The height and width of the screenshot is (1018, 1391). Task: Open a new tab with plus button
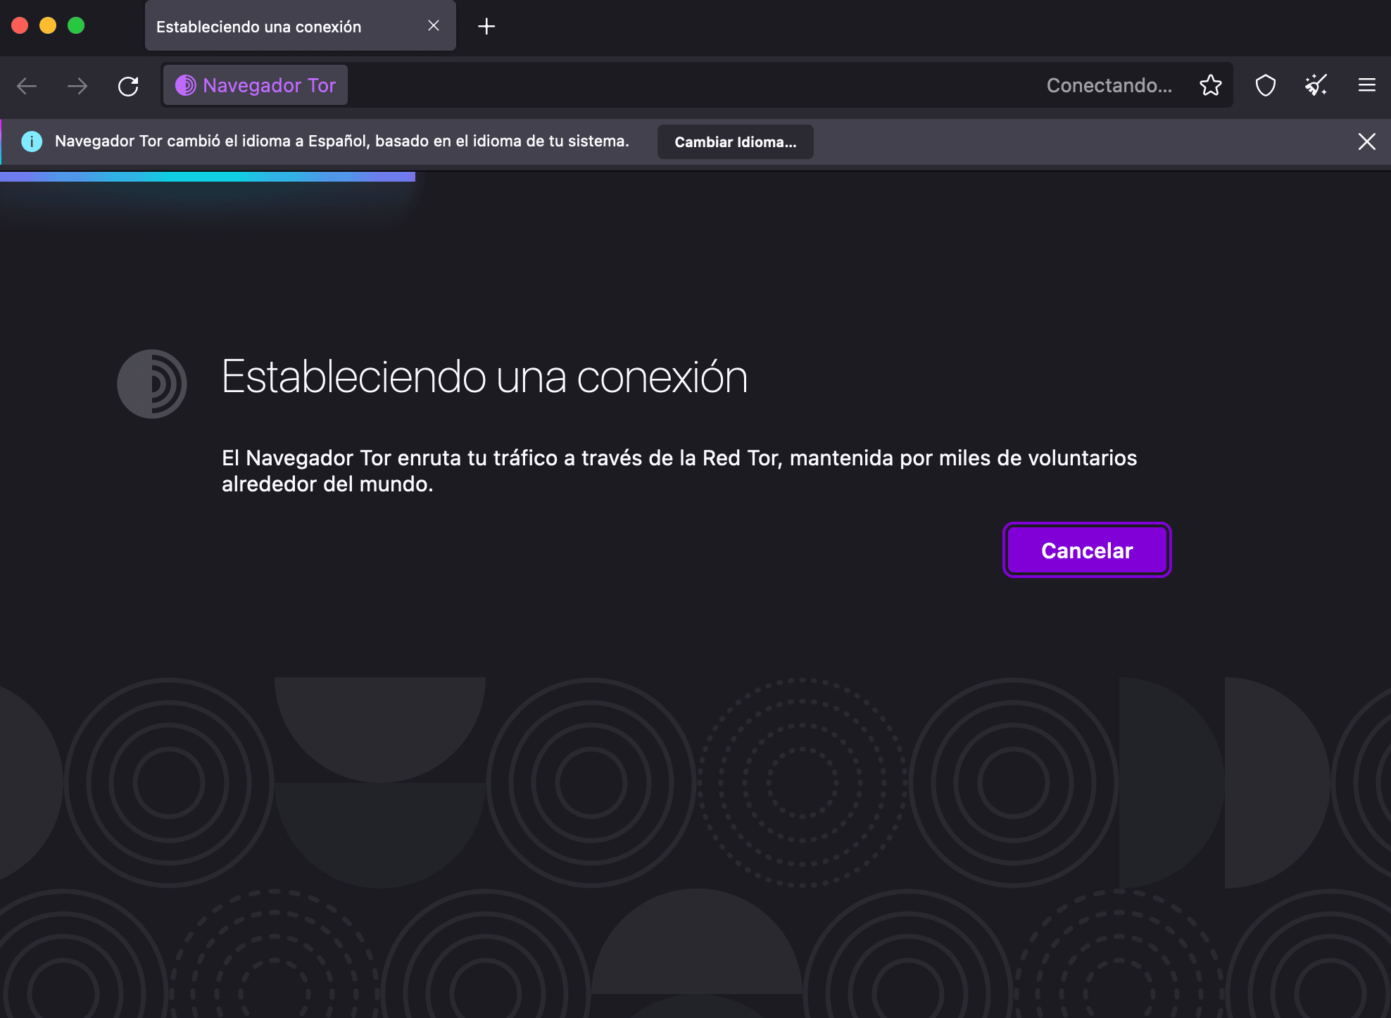[486, 26]
